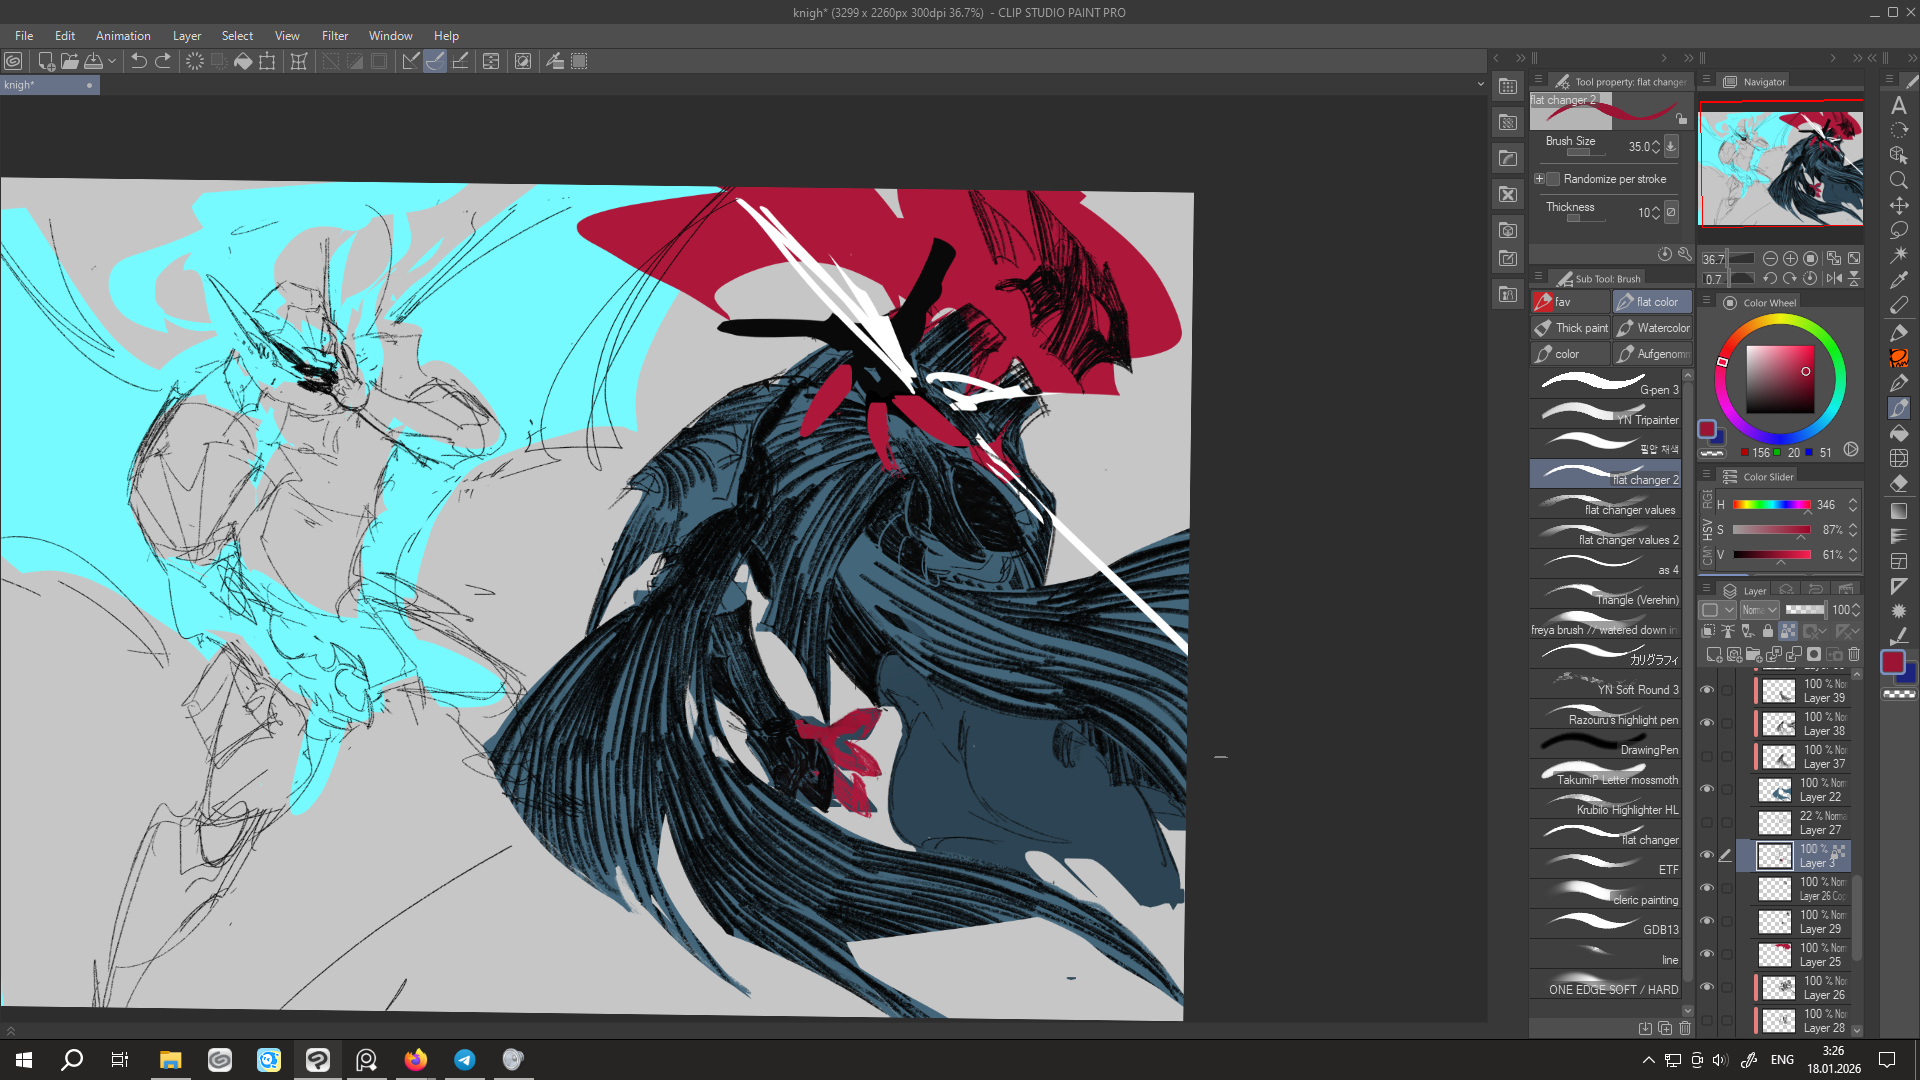The image size is (1920, 1080).
Task: Expand the Randomize per stroke options
Action: pos(1539,179)
